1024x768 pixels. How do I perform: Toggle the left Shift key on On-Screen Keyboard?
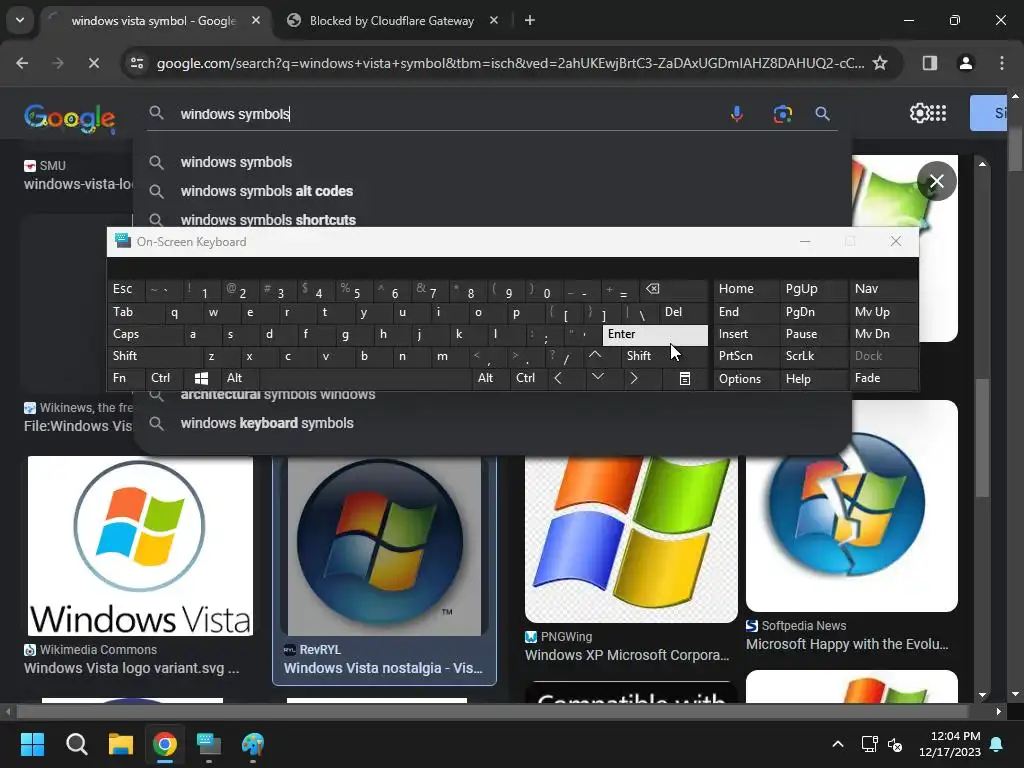pyautogui.click(x=155, y=355)
